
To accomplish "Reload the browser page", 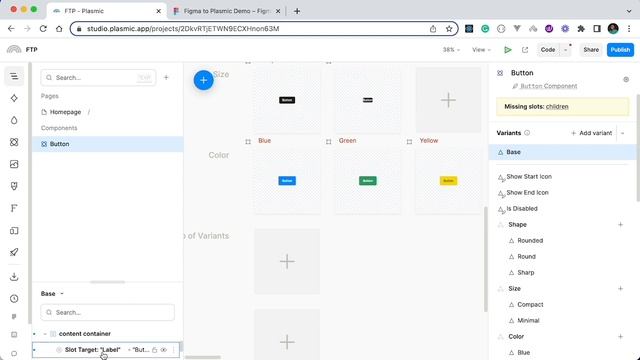I will click(x=43, y=29).
